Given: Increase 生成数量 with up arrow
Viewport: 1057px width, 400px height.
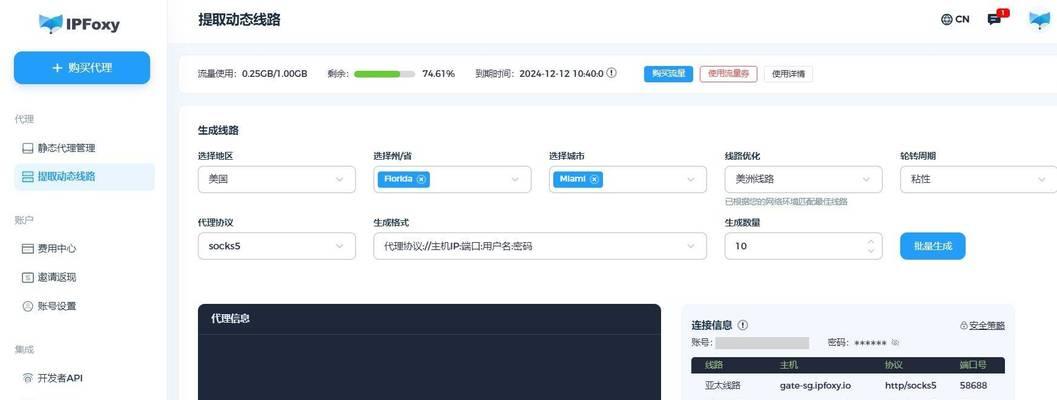Looking at the screenshot, I should tap(870, 241).
